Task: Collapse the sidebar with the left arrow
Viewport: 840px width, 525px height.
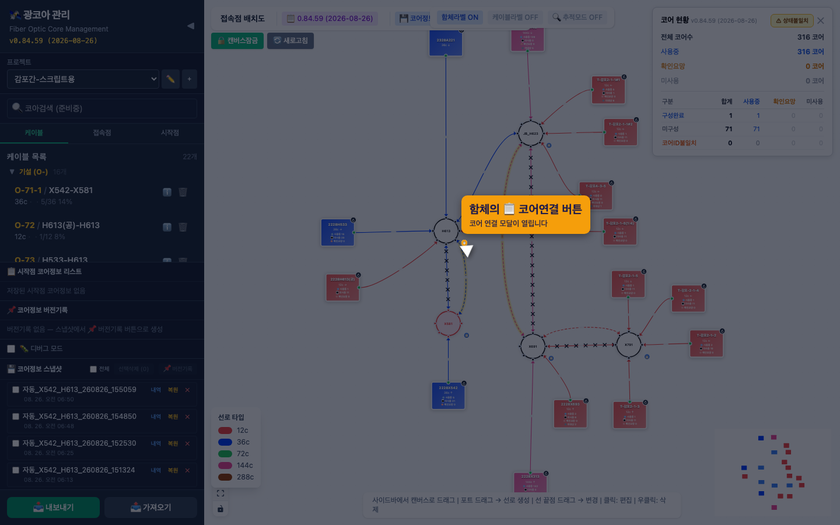Action: point(191,26)
